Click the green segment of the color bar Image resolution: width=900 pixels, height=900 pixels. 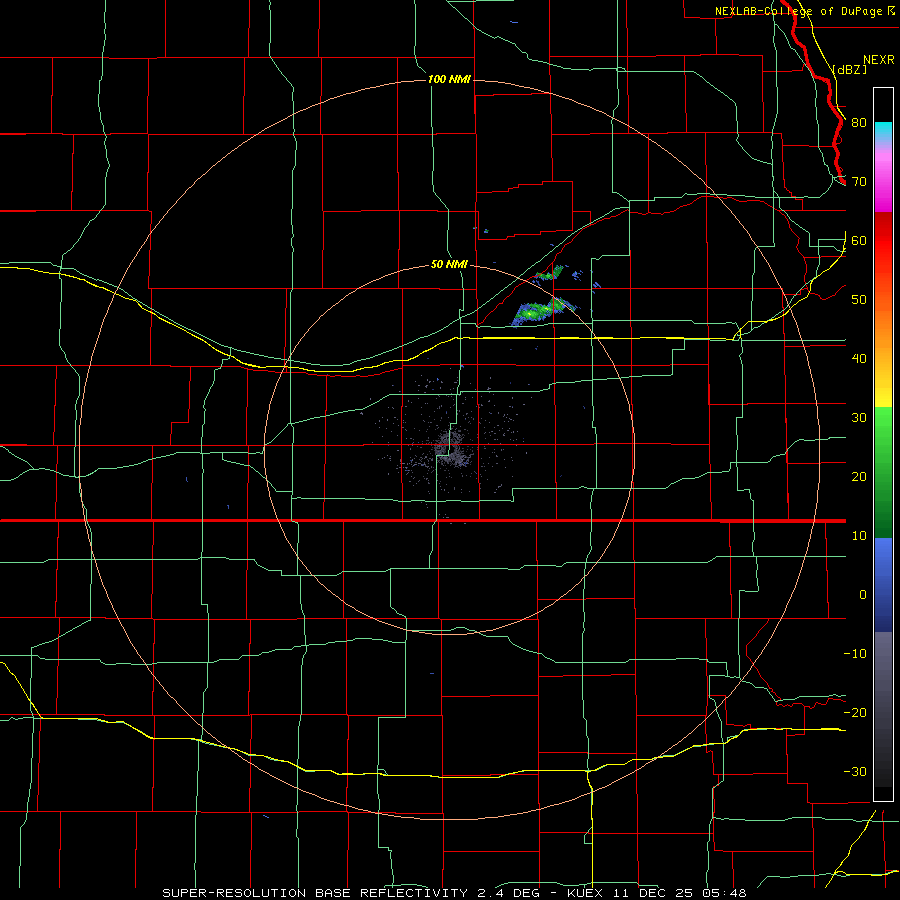pos(883,472)
